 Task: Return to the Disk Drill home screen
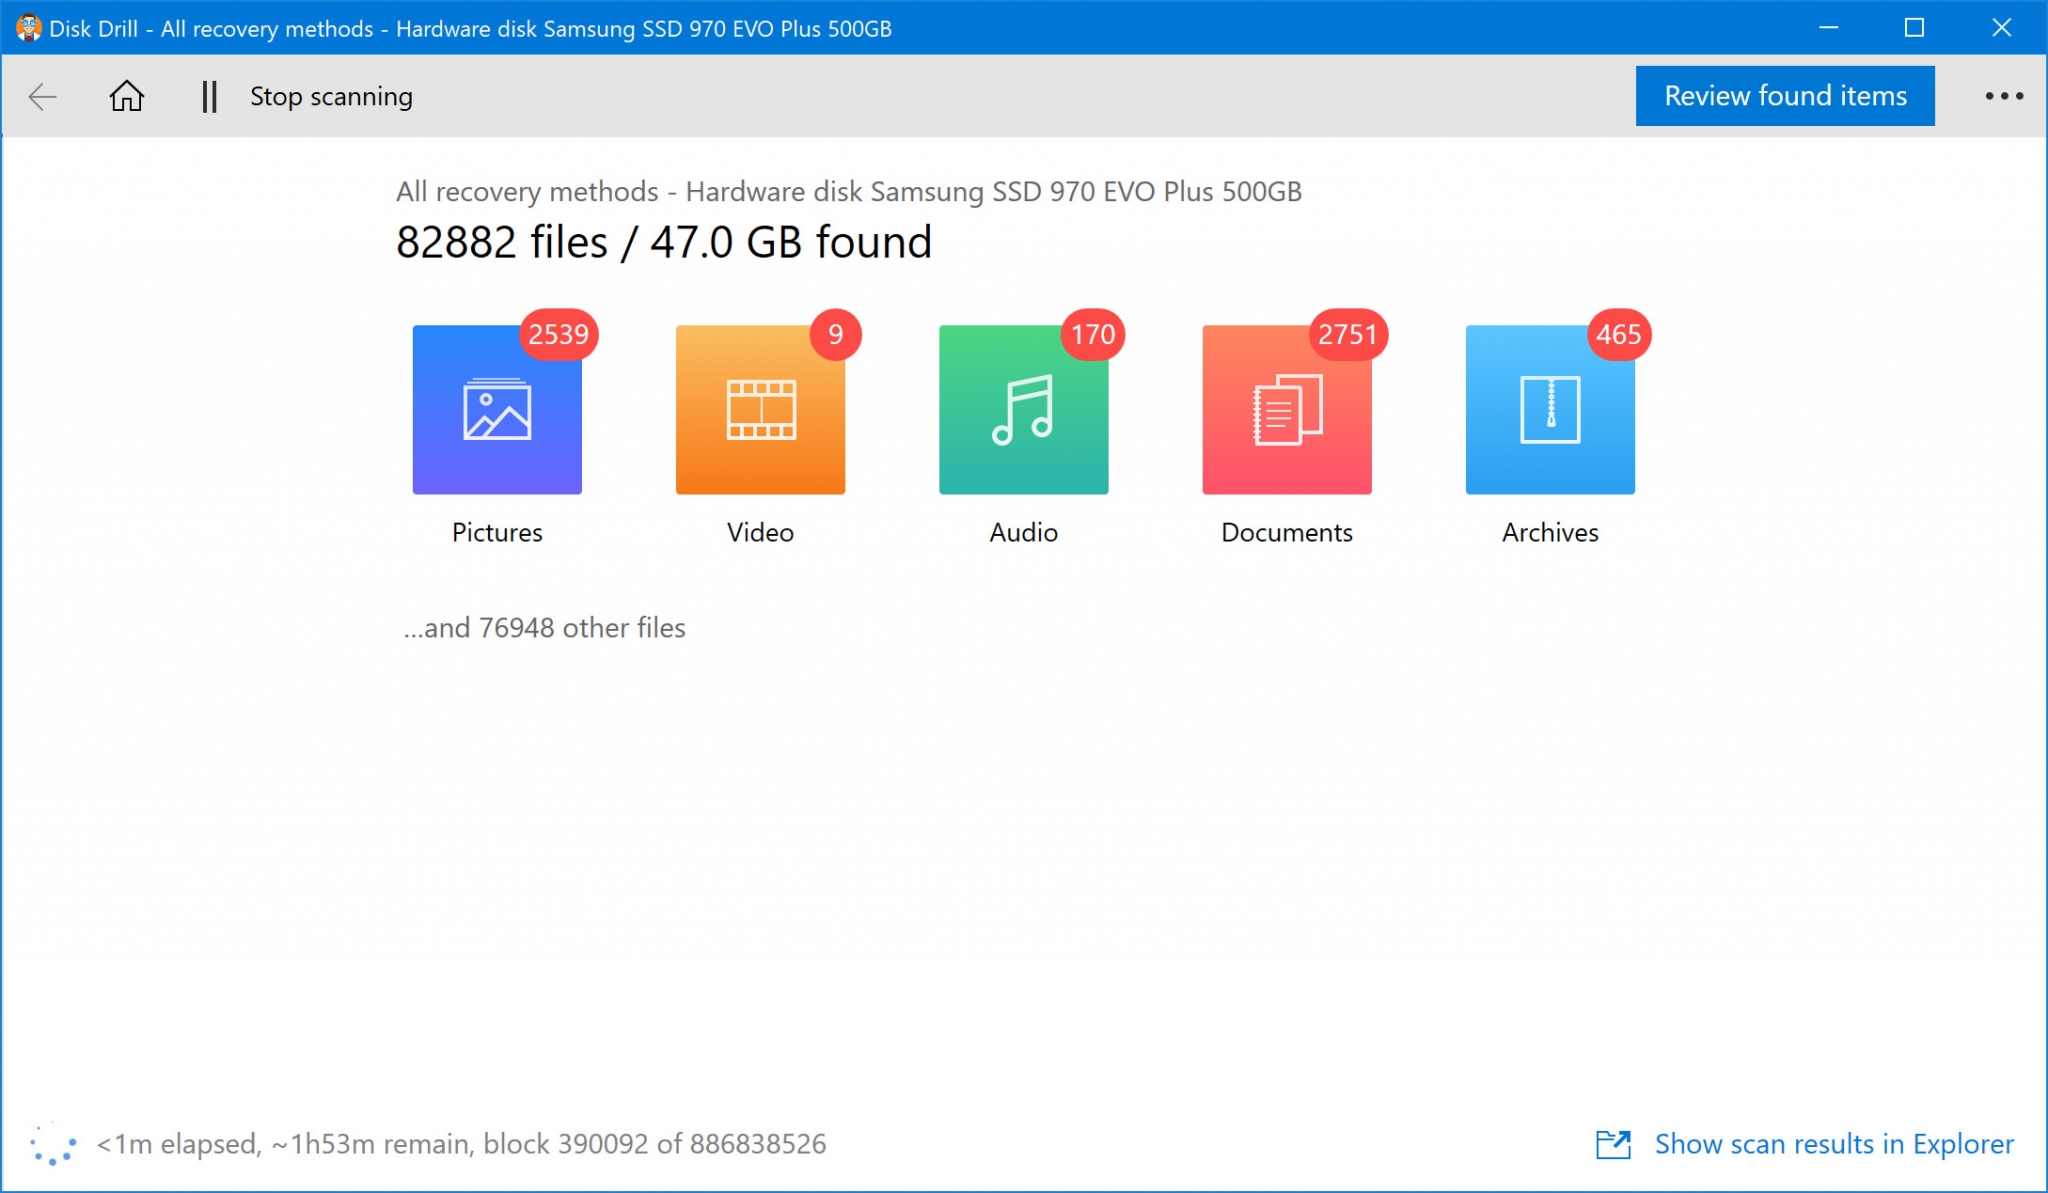[128, 96]
